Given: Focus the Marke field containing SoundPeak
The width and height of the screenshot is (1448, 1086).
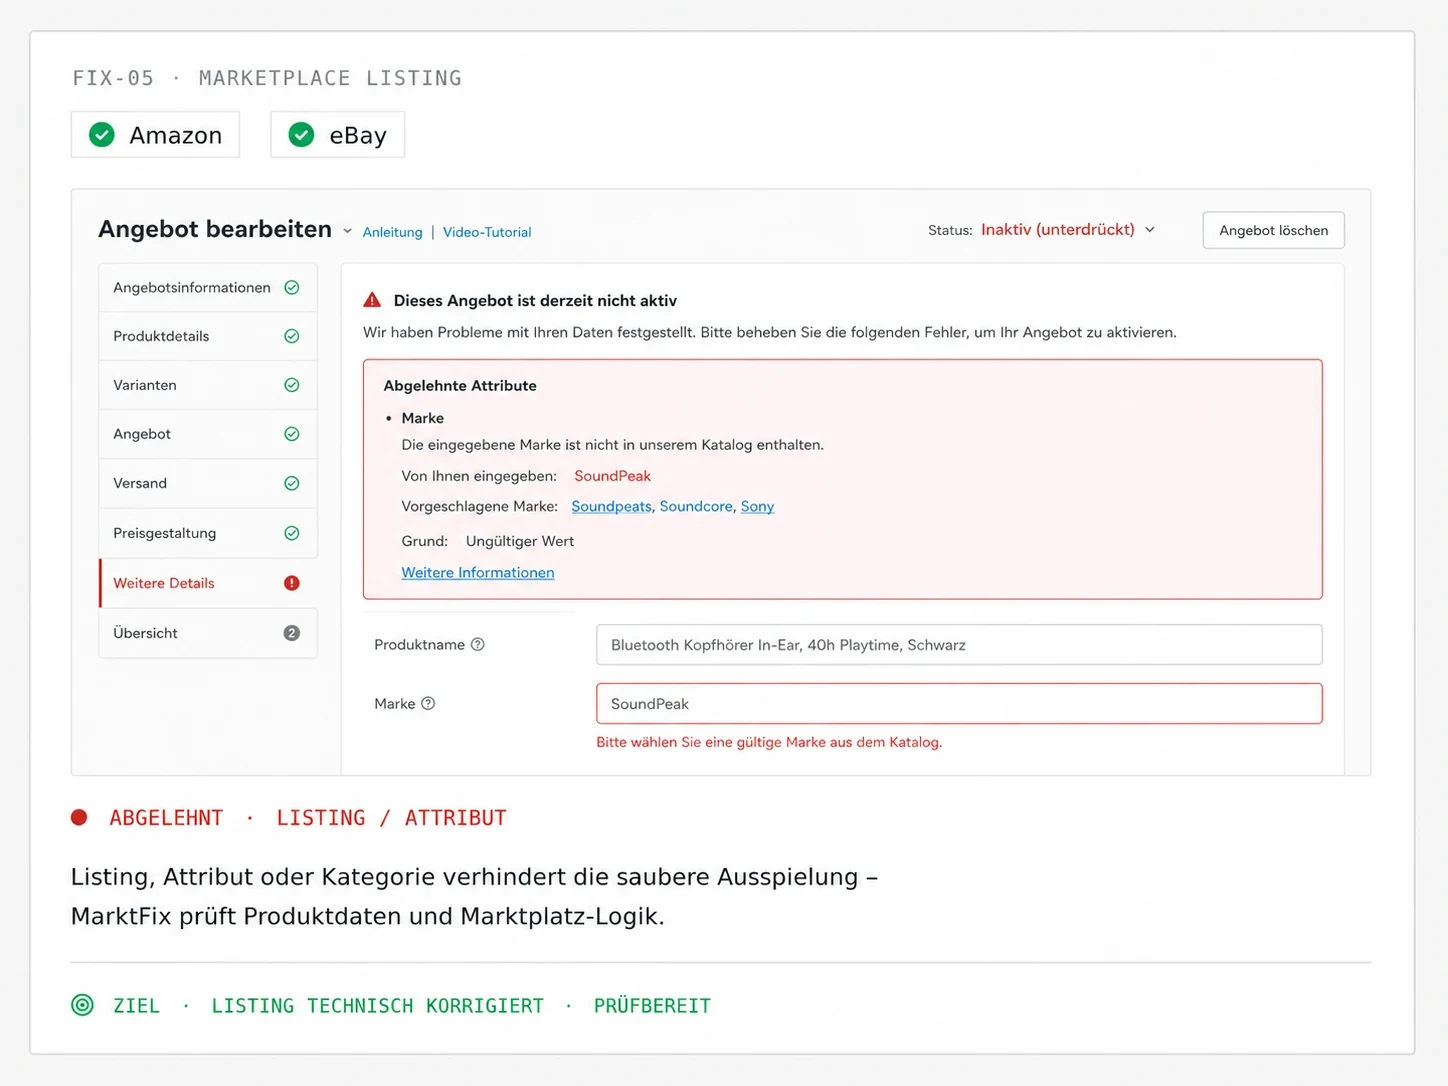Looking at the screenshot, I should tap(959, 703).
